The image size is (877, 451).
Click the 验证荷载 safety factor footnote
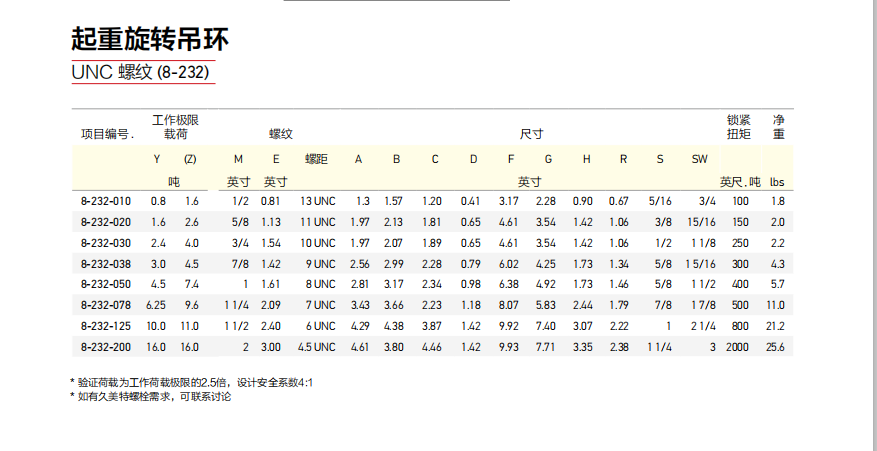coord(191,383)
